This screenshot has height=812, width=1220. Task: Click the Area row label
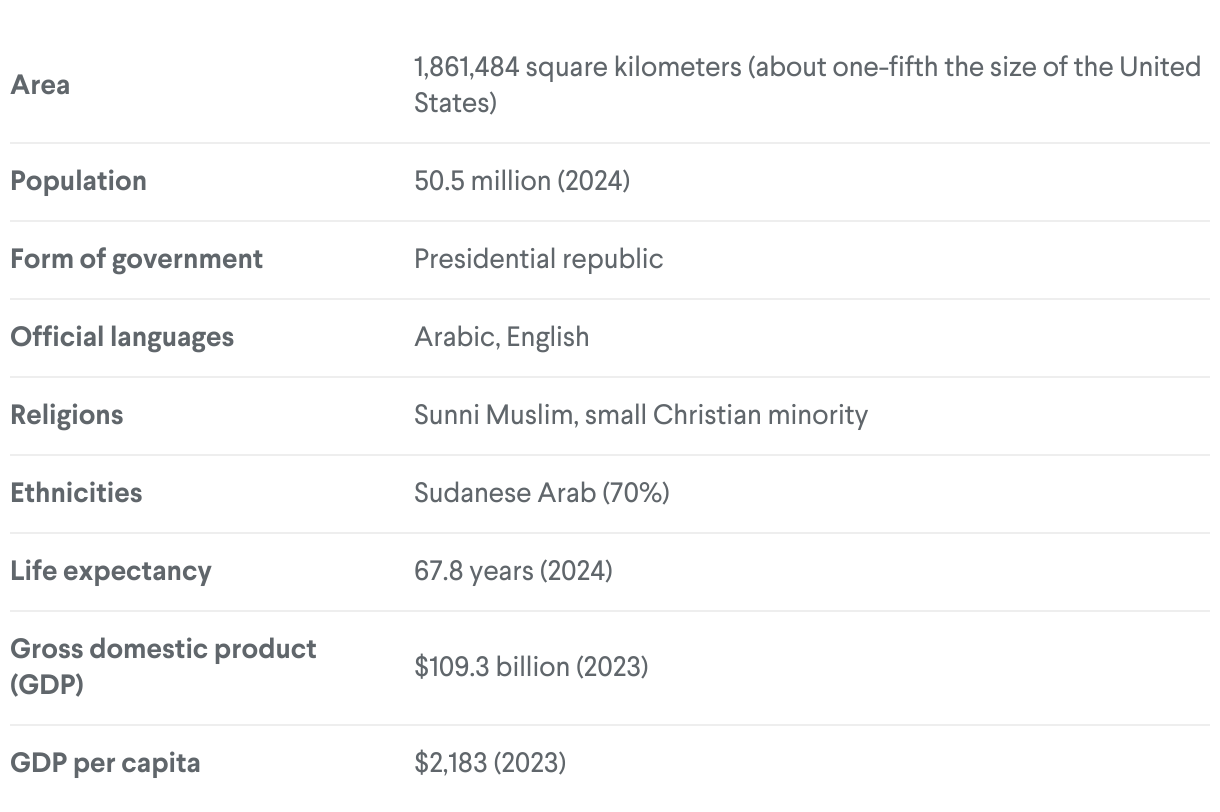(x=40, y=85)
